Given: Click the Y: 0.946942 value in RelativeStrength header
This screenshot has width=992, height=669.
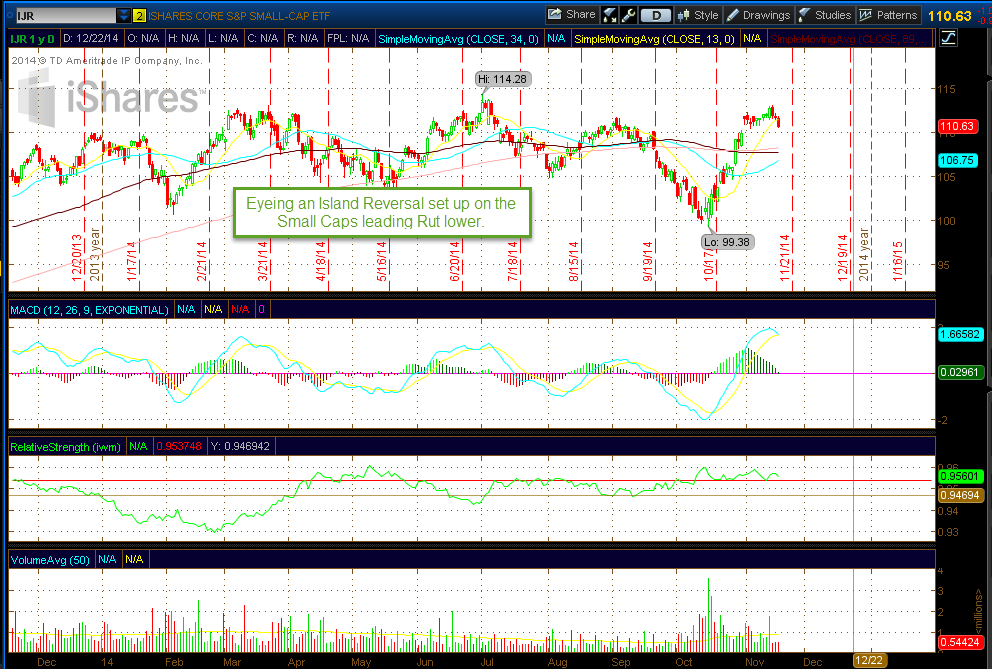Looking at the screenshot, I should click(240, 446).
